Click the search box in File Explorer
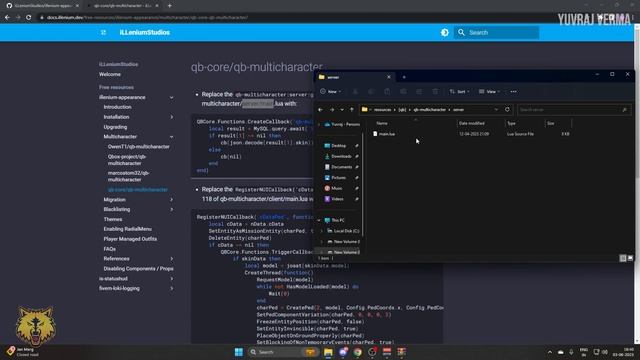This screenshot has width=640, height=360. click(574, 109)
